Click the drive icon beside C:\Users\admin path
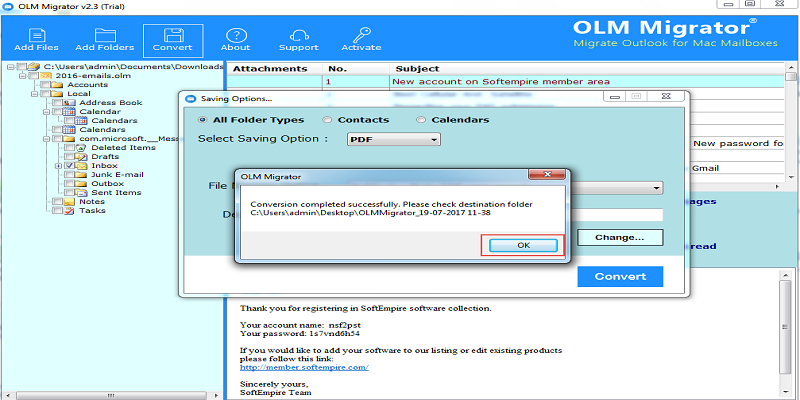Viewport: 800px width, 400px height. (x=34, y=66)
